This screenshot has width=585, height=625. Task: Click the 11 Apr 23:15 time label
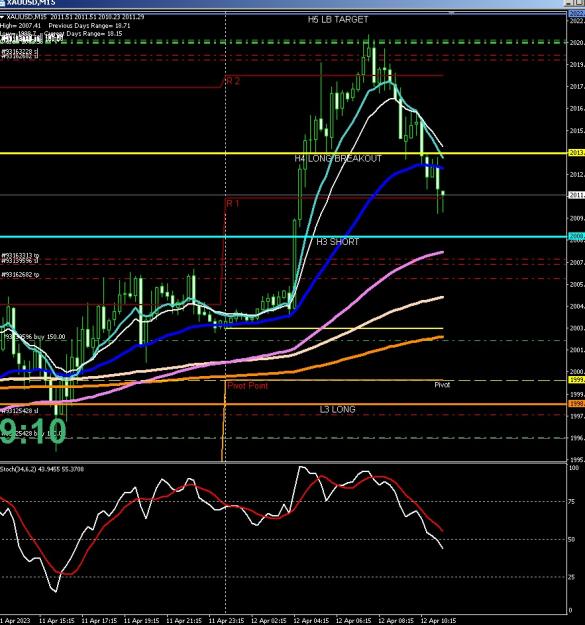(x=226, y=621)
